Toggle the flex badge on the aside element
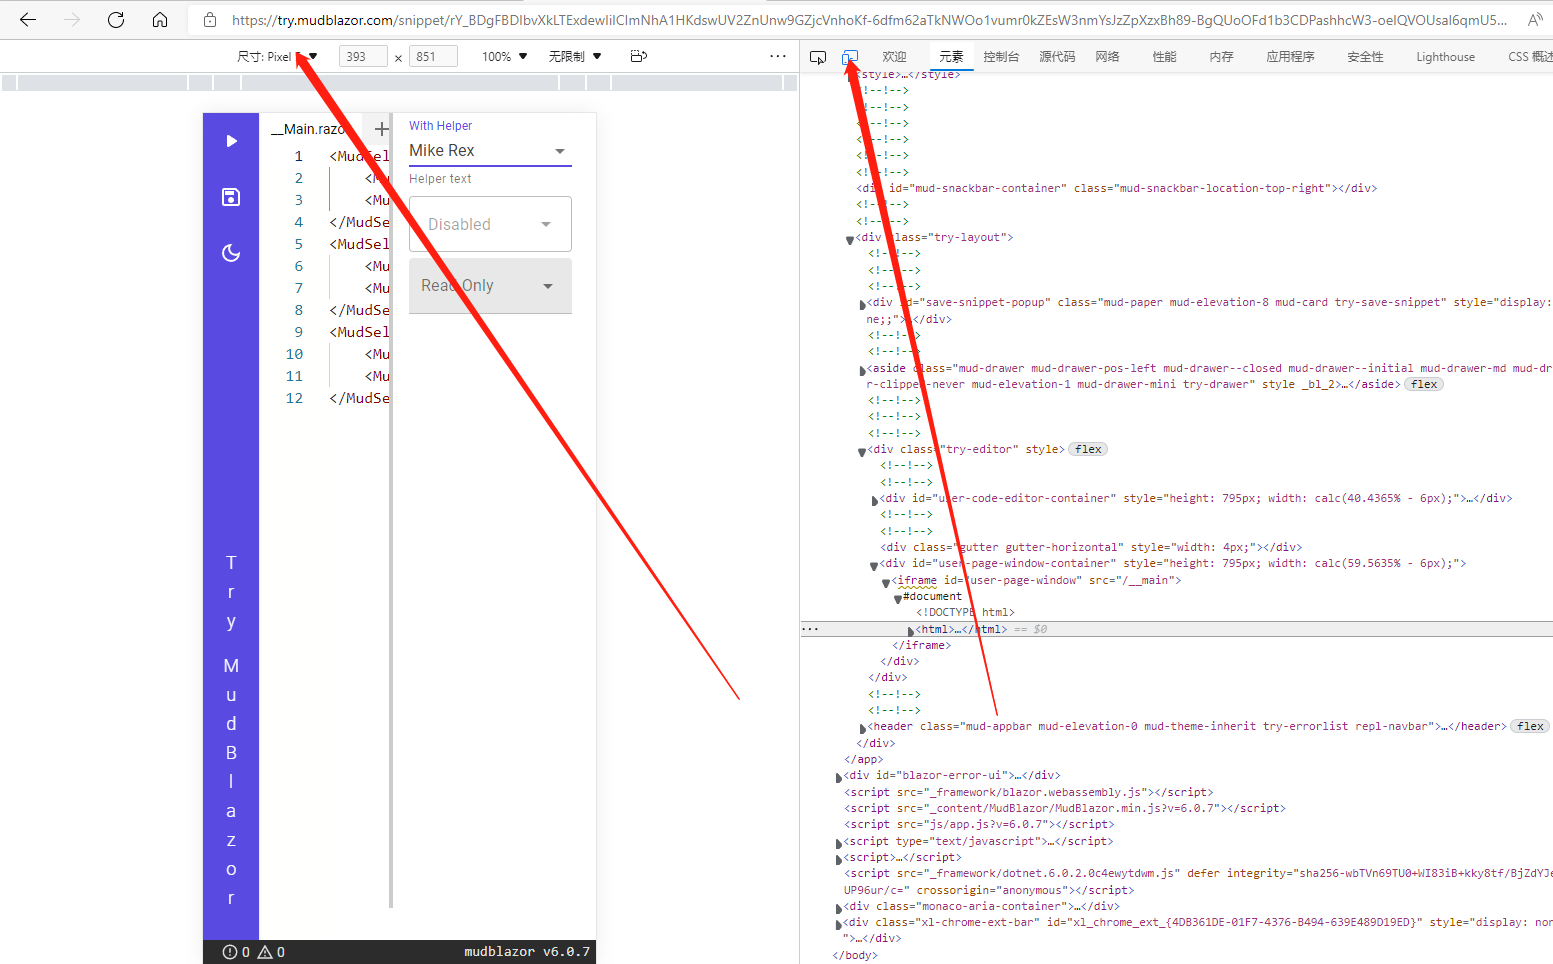The width and height of the screenshot is (1553, 964). (1424, 384)
